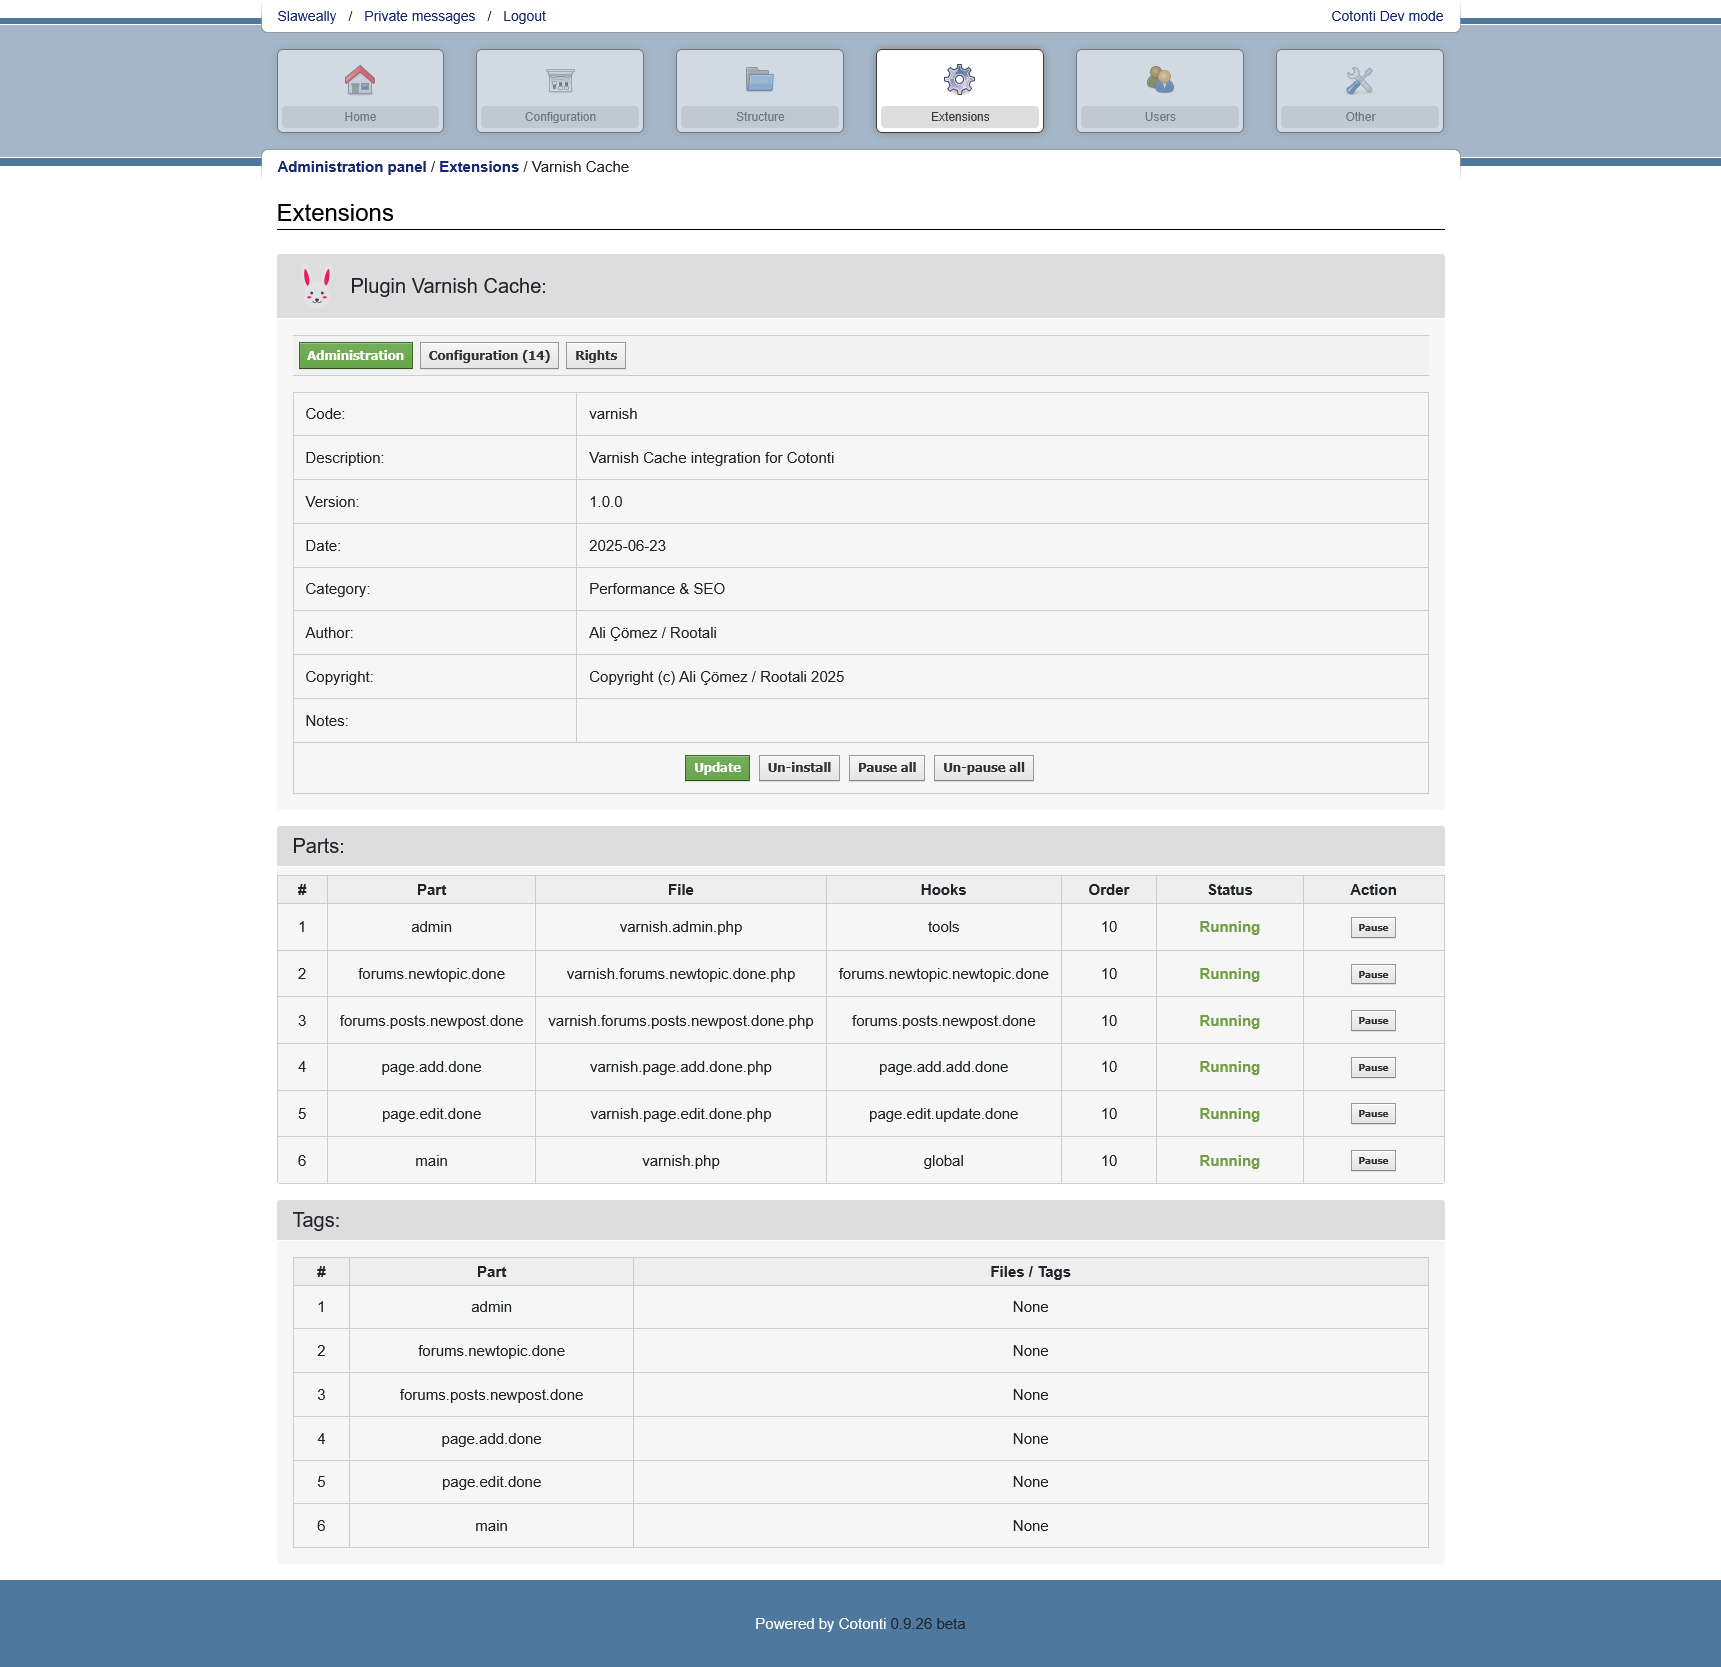Click file cell "varnish.forums.newtopic.done.php"
Screen dimensions: 1721x1667
681,974
